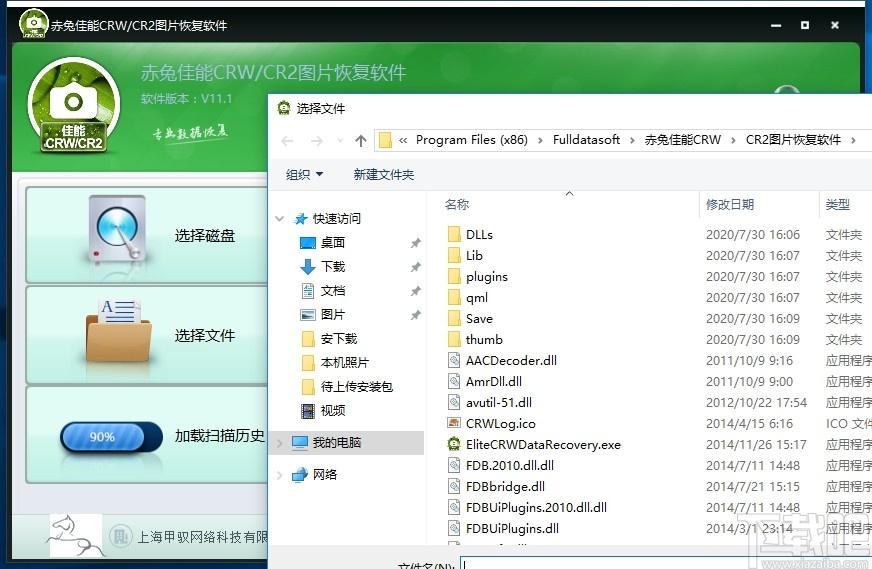The height and width of the screenshot is (569, 872).
Task: Click the 网络 network icon in sidebar
Action: [300, 474]
